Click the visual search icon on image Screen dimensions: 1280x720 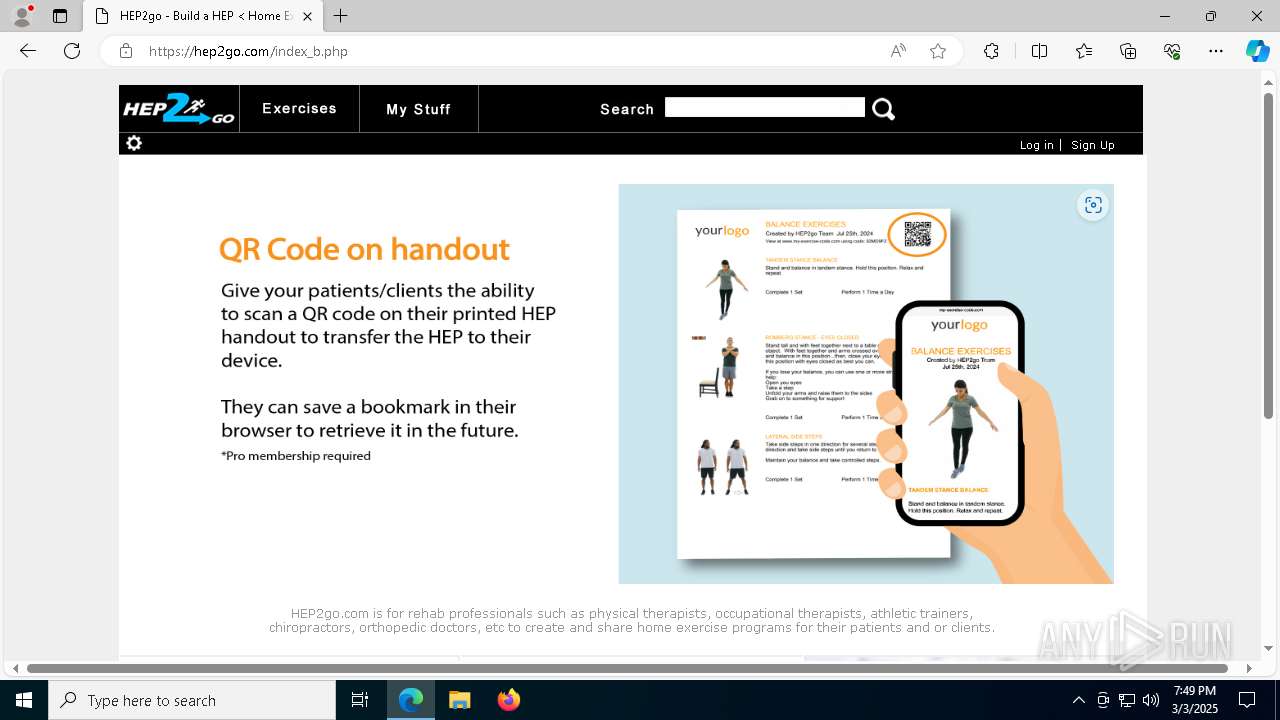click(1093, 205)
